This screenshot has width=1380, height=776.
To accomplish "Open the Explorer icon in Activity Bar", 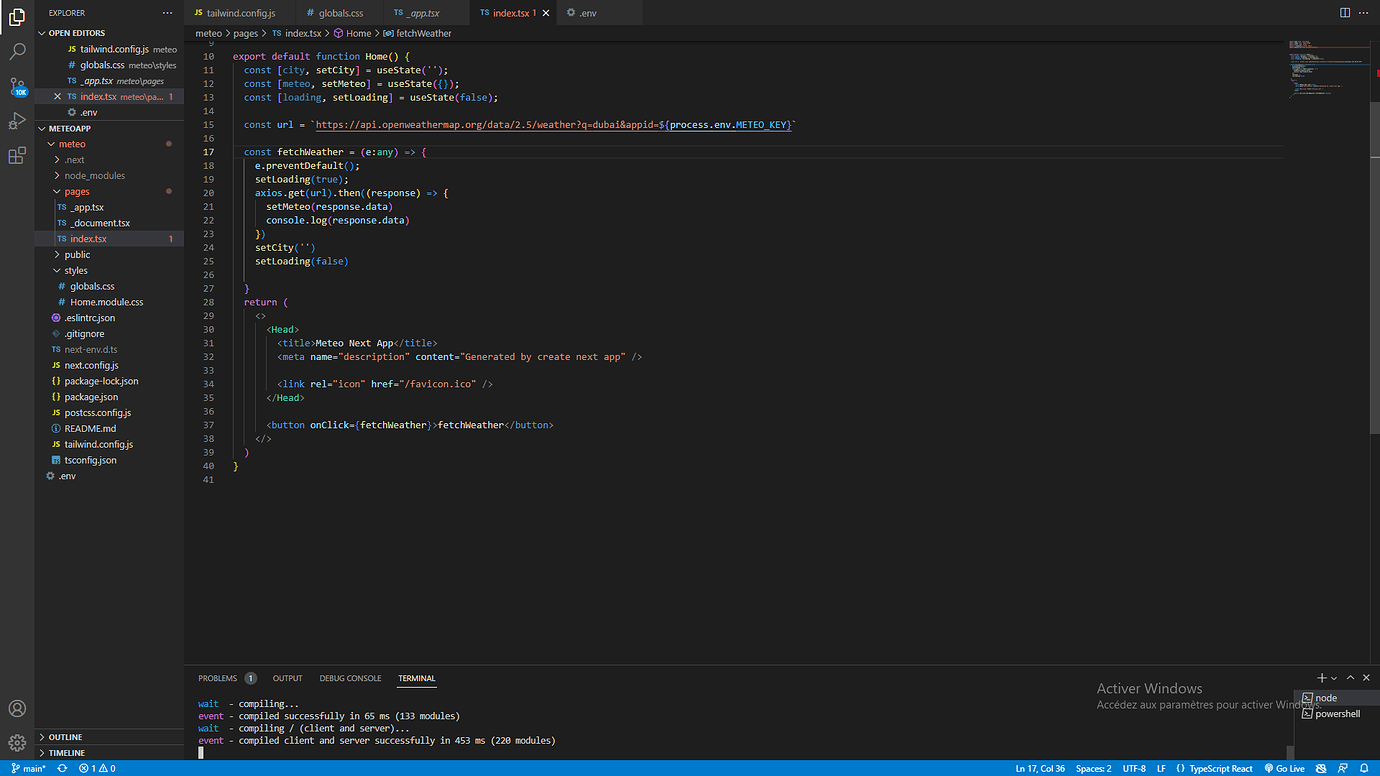I will tap(18, 16).
